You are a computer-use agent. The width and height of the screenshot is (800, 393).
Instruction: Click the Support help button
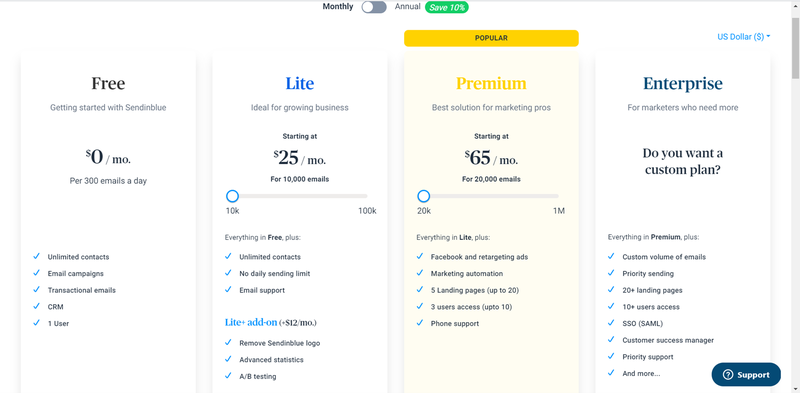(746, 375)
